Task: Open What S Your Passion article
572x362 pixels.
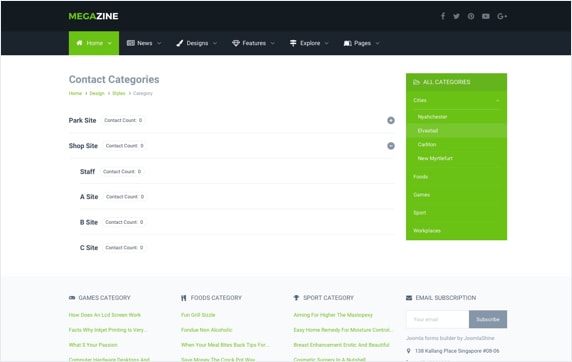Action: coord(93,345)
